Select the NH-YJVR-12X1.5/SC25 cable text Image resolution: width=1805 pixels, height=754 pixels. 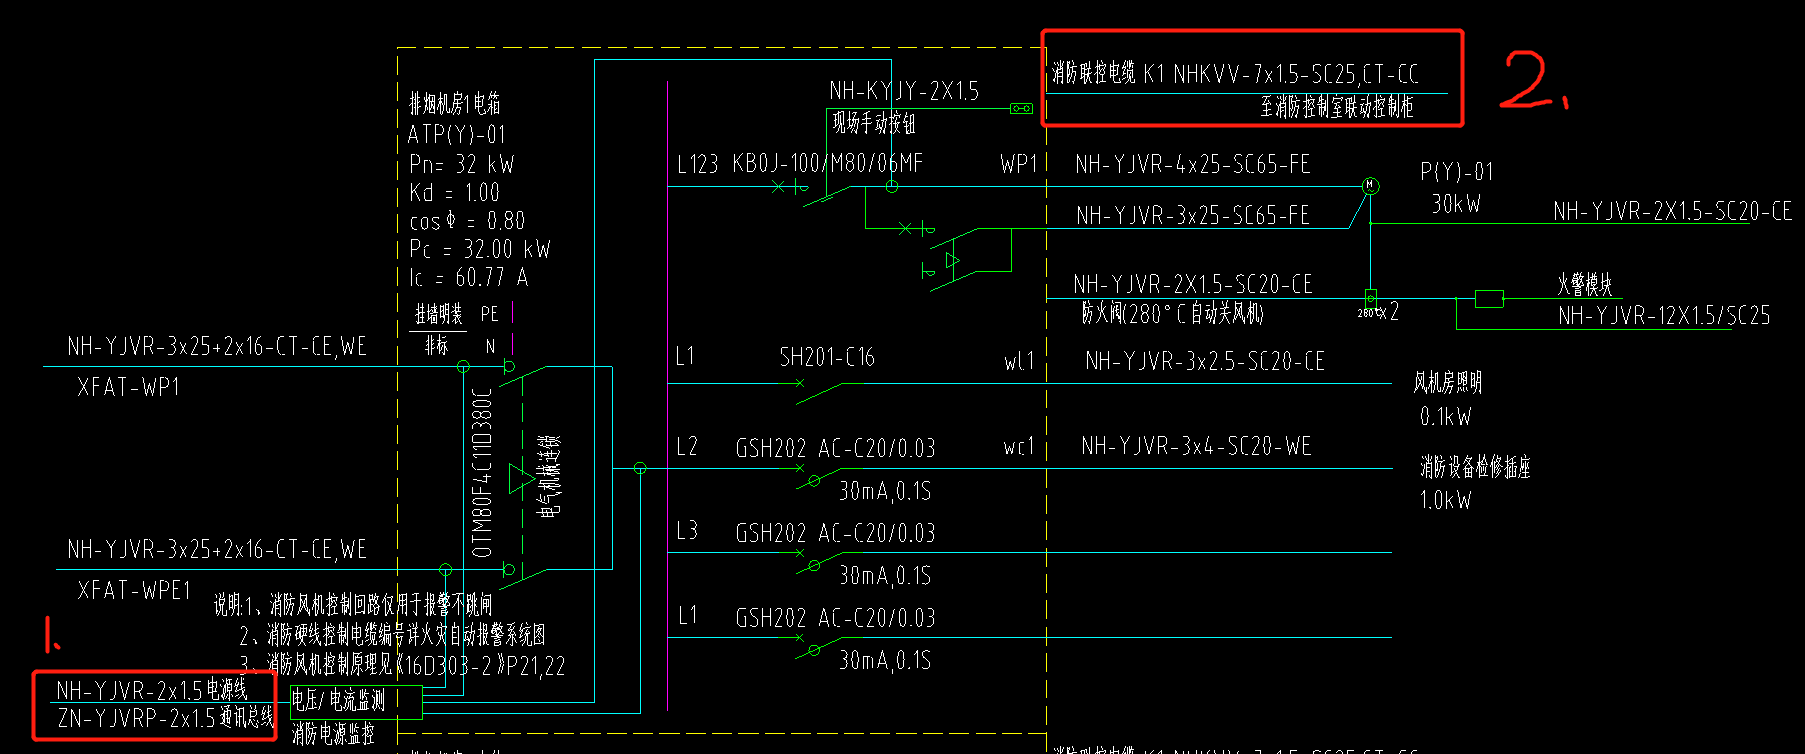pyautogui.click(x=1664, y=316)
